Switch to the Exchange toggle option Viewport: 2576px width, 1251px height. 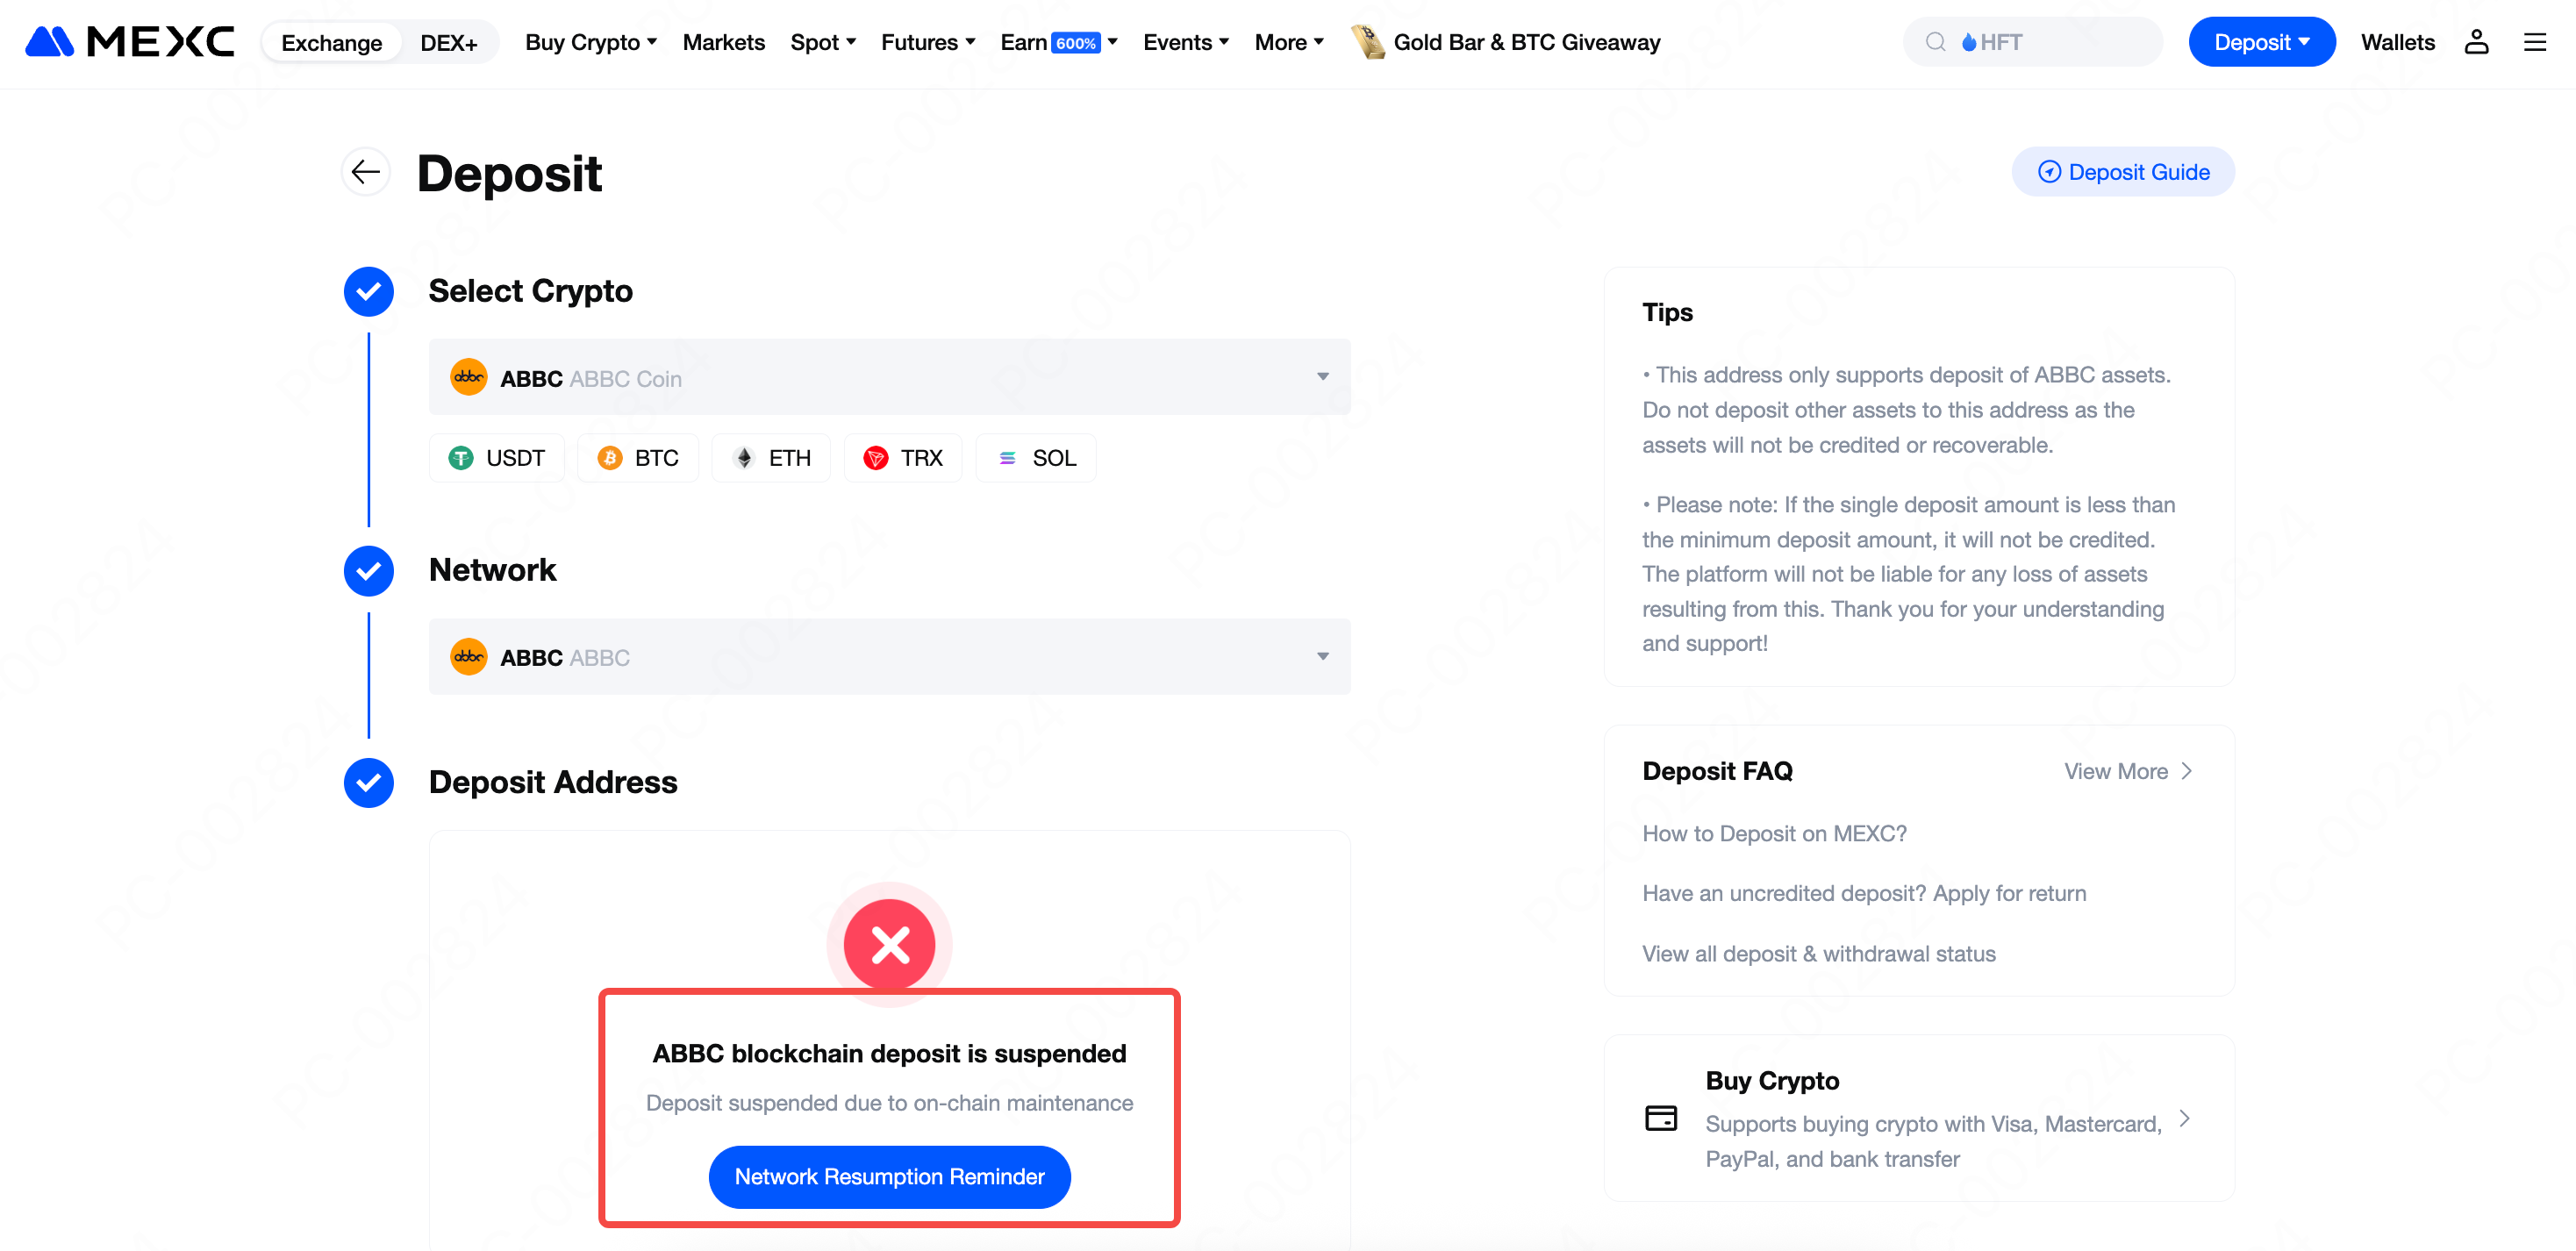pyautogui.click(x=331, y=43)
